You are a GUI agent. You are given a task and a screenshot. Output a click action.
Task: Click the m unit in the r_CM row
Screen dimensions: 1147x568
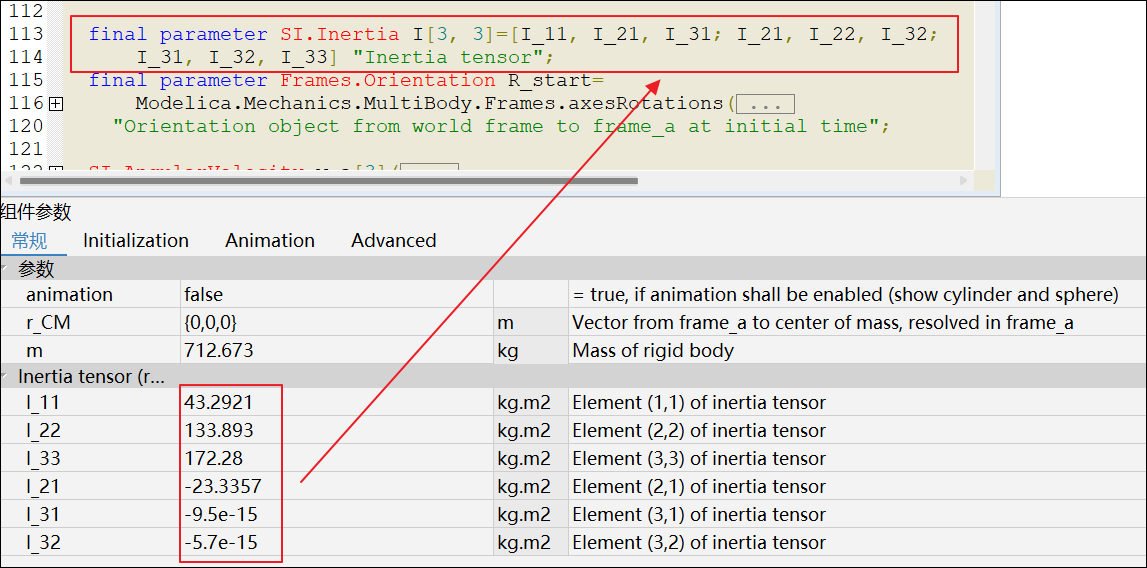[505, 322]
